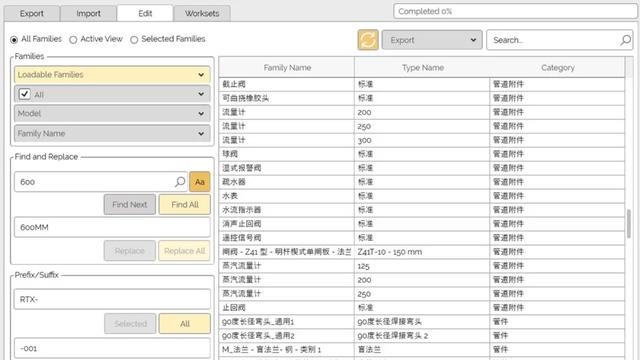Viewport: 640px width, 360px height.
Task: Click the Replace button
Action: pyautogui.click(x=130, y=251)
